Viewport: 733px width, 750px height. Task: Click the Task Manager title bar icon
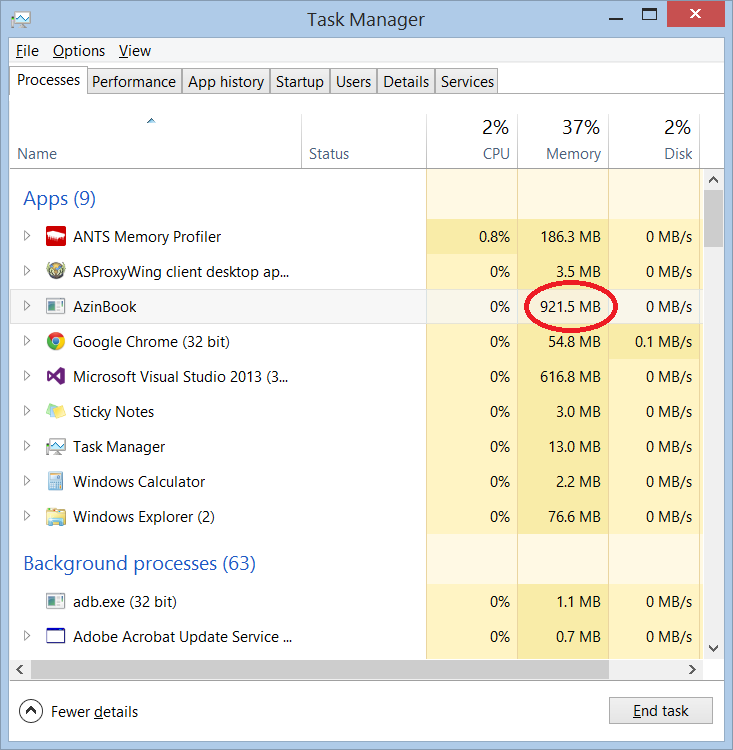[21, 19]
